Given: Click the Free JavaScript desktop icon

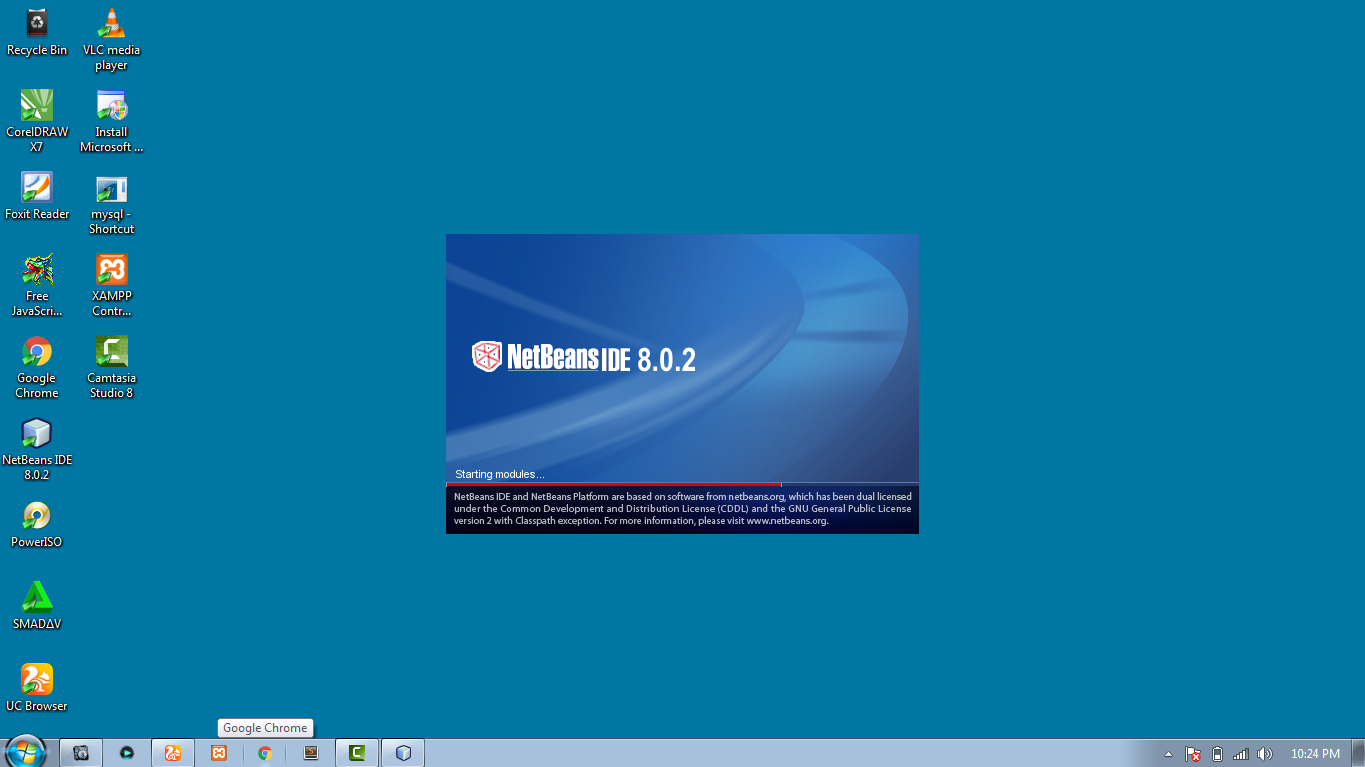Looking at the screenshot, I should pyautogui.click(x=37, y=286).
